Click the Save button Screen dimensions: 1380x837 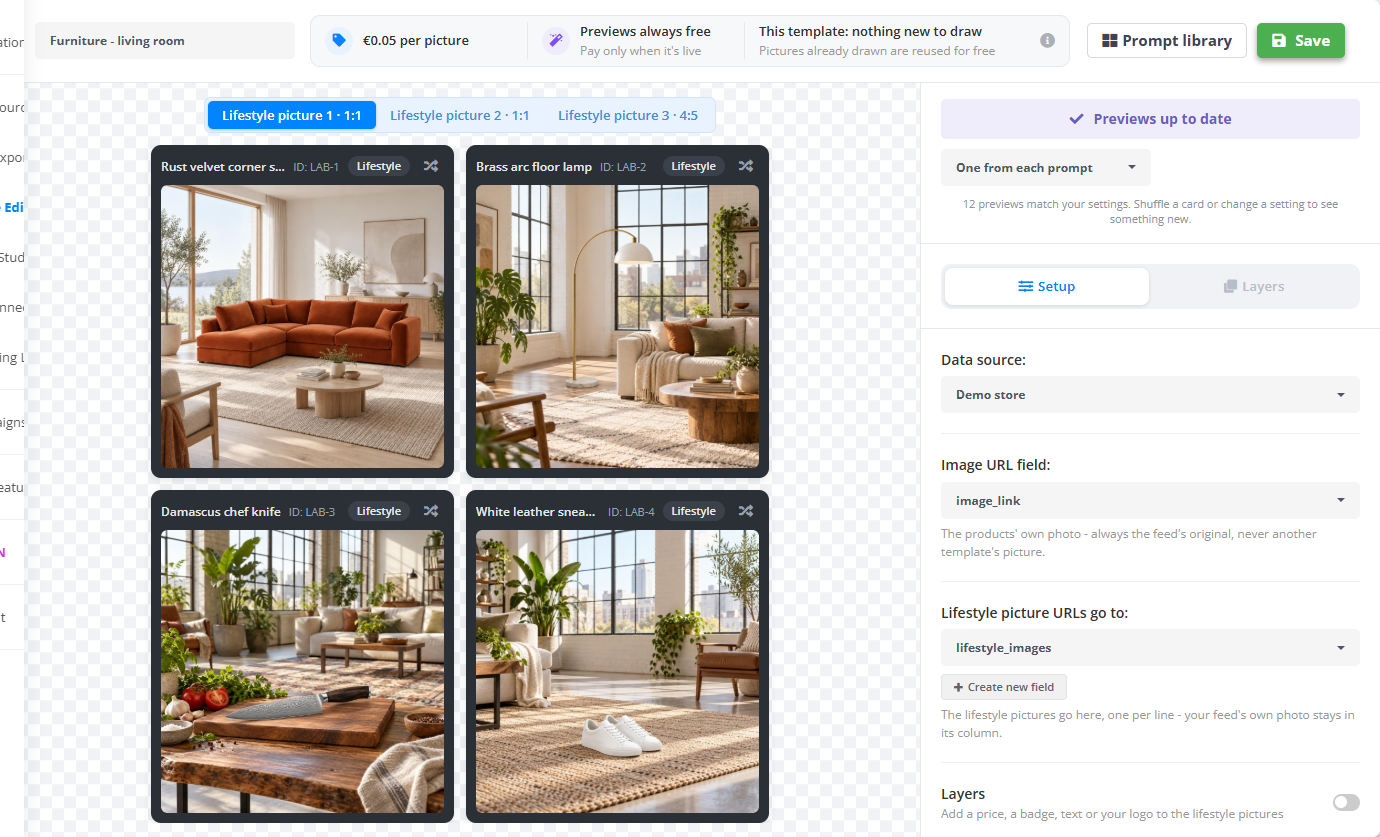[1301, 41]
